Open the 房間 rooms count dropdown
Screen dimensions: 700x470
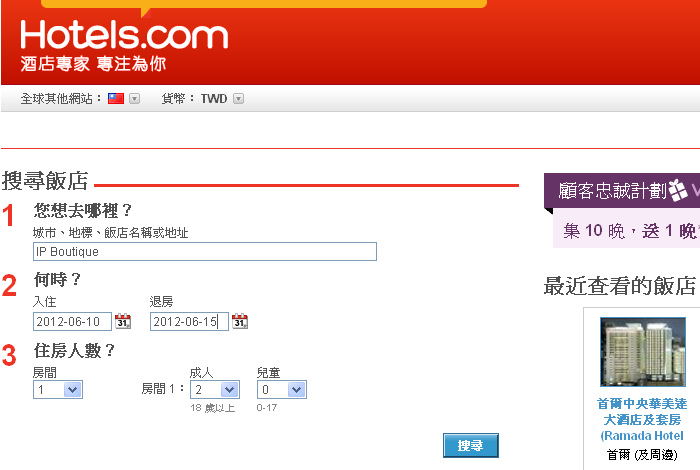pos(58,390)
